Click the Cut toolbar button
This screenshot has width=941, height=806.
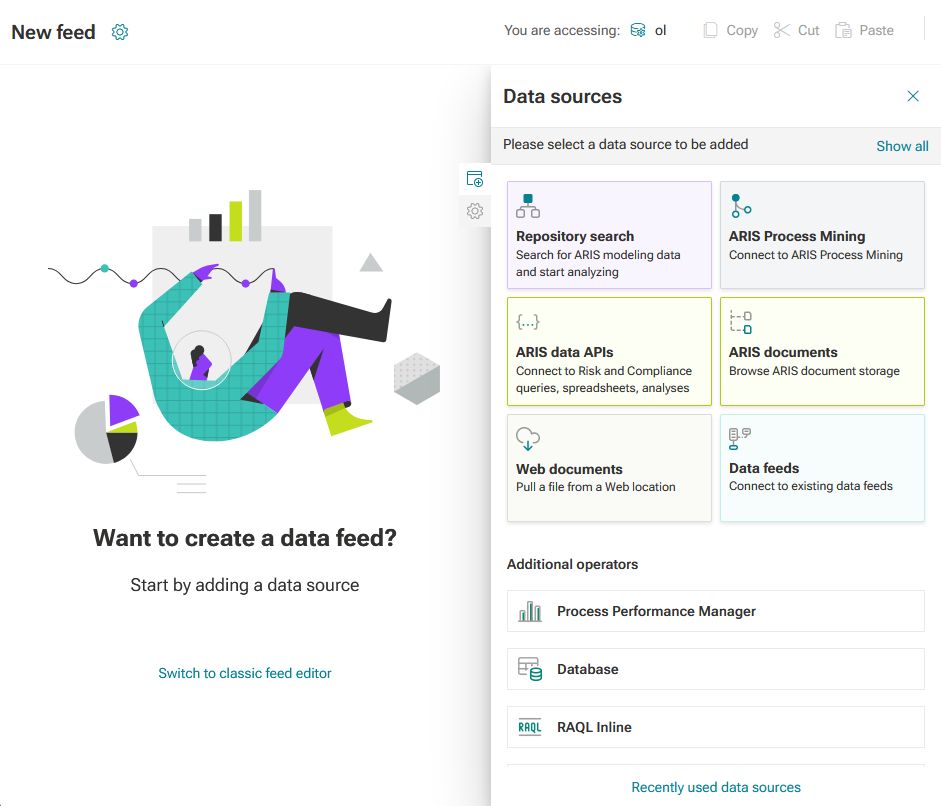tap(796, 30)
